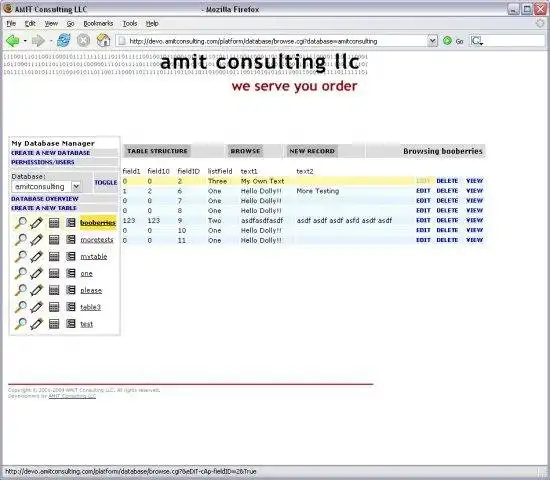Screen dimensions: 550x480
Task: Click the pencil icon for moretests table
Action: (x=36, y=240)
